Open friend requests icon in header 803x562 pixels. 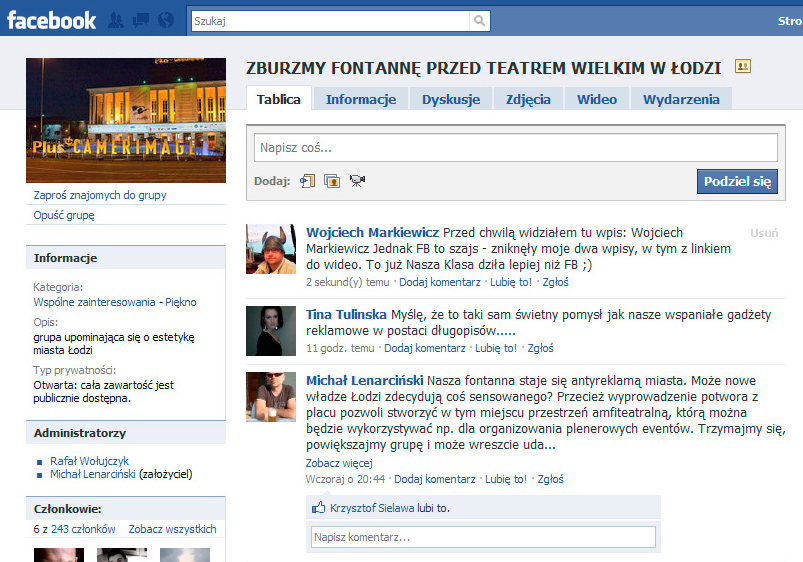[116, 20]
